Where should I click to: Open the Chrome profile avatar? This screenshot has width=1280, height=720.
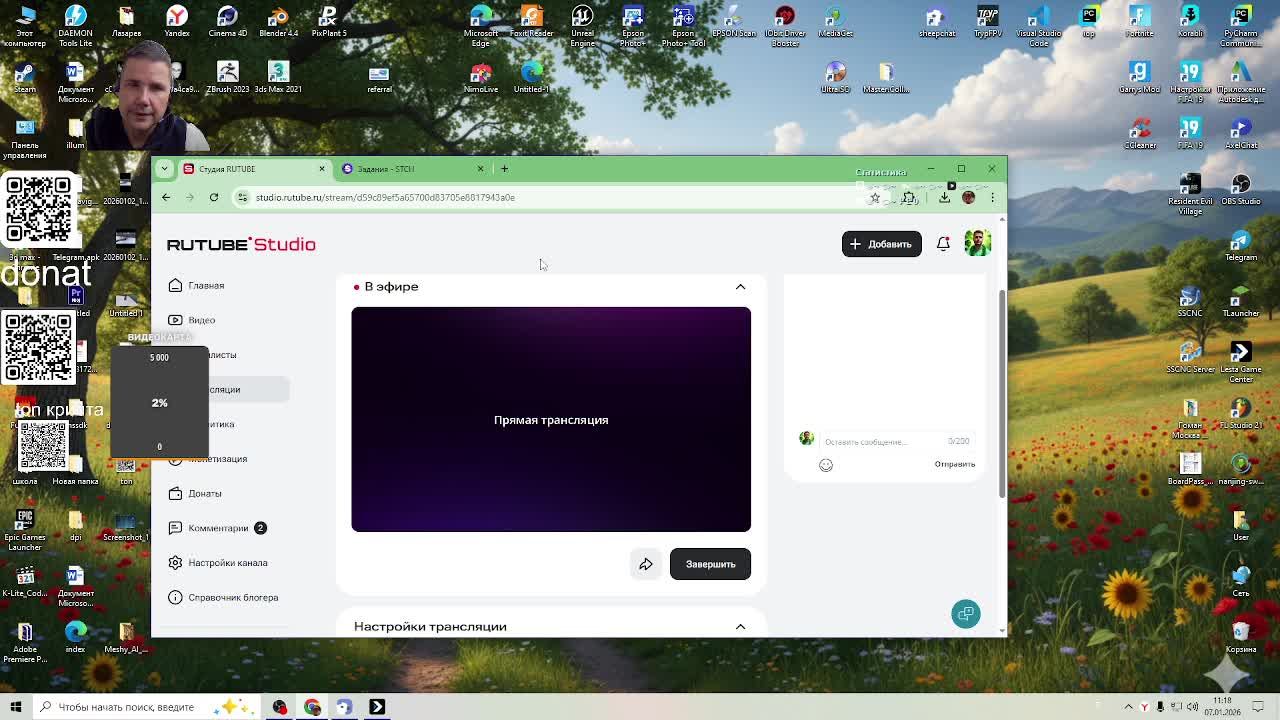click(x=968, y=198)
